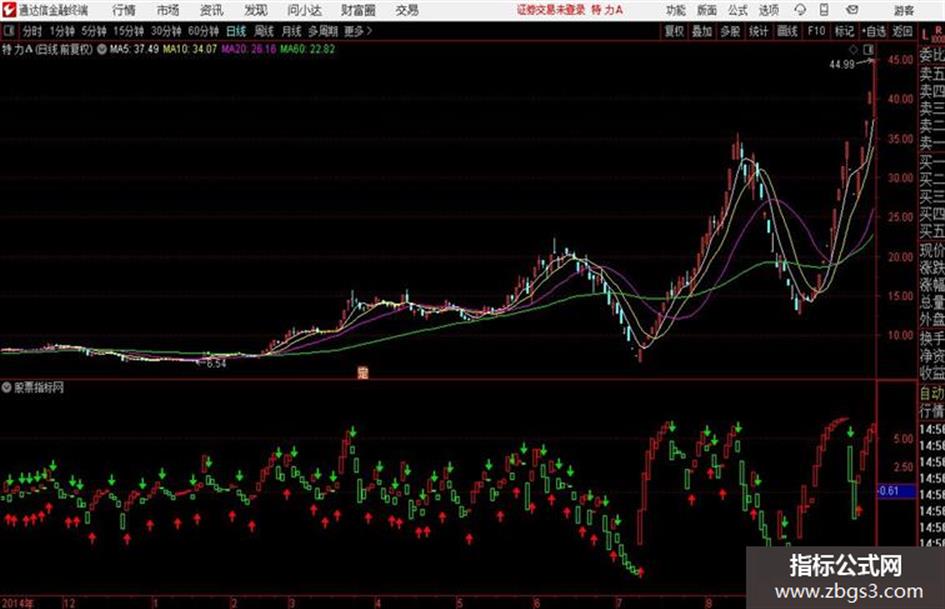
Task: Open the 发现 menu
Action: tap(256, 10)
